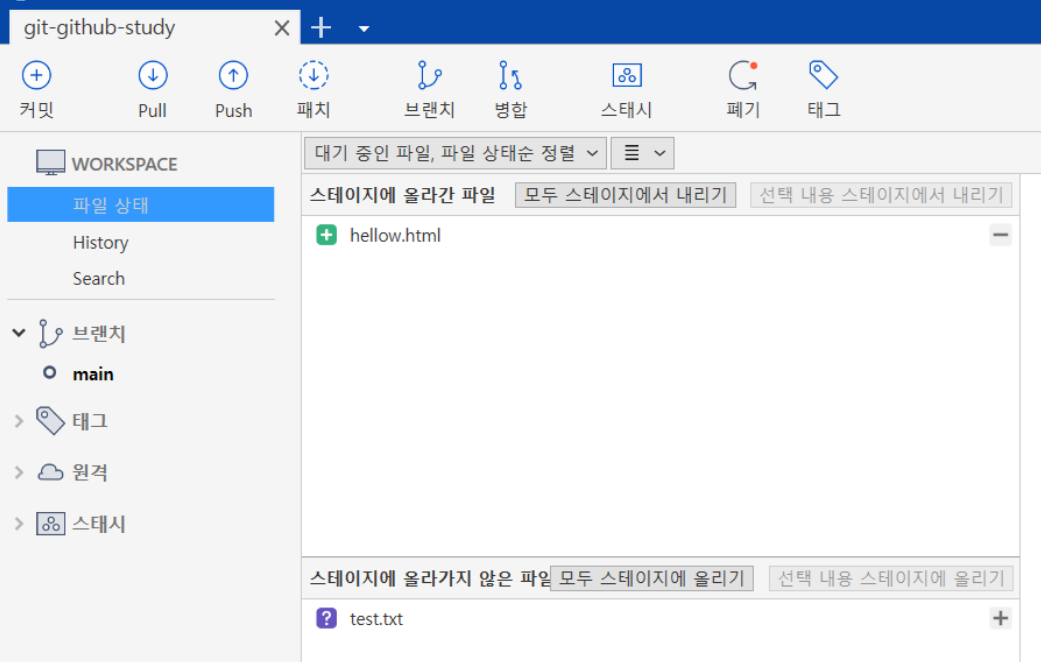Viewport: 1041px width, 662px height.
Task: Open the list view mode dropdown
Action: pyautogui.click(x=643, y=153)
